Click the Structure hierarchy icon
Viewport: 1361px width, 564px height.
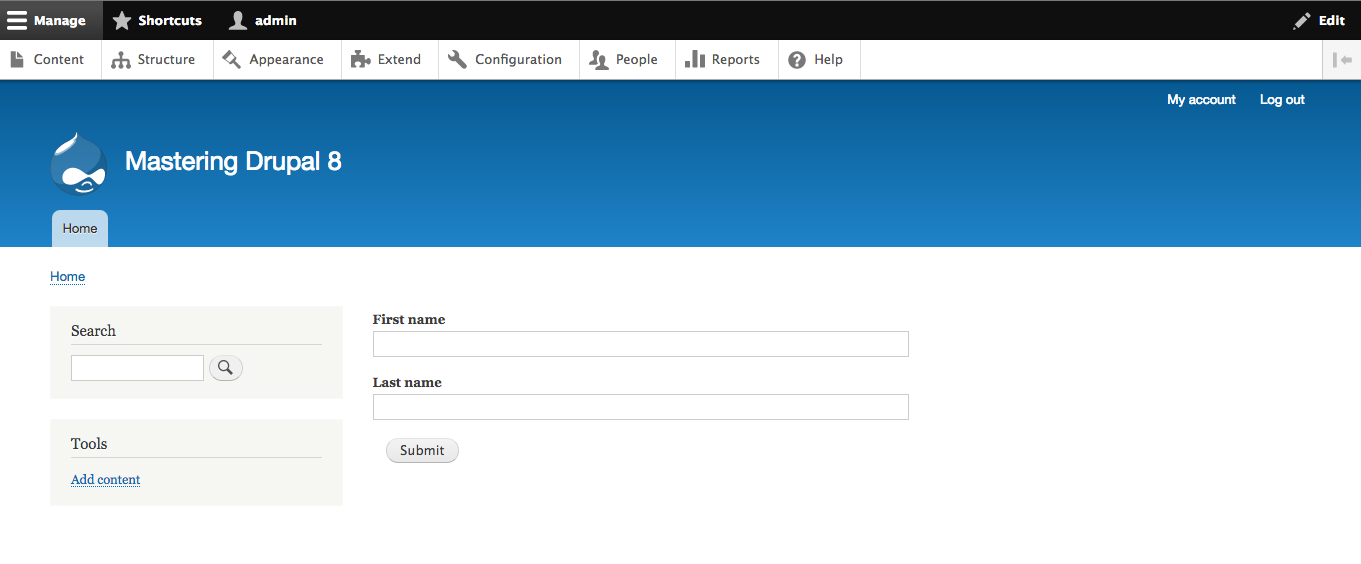coord(121,60)
